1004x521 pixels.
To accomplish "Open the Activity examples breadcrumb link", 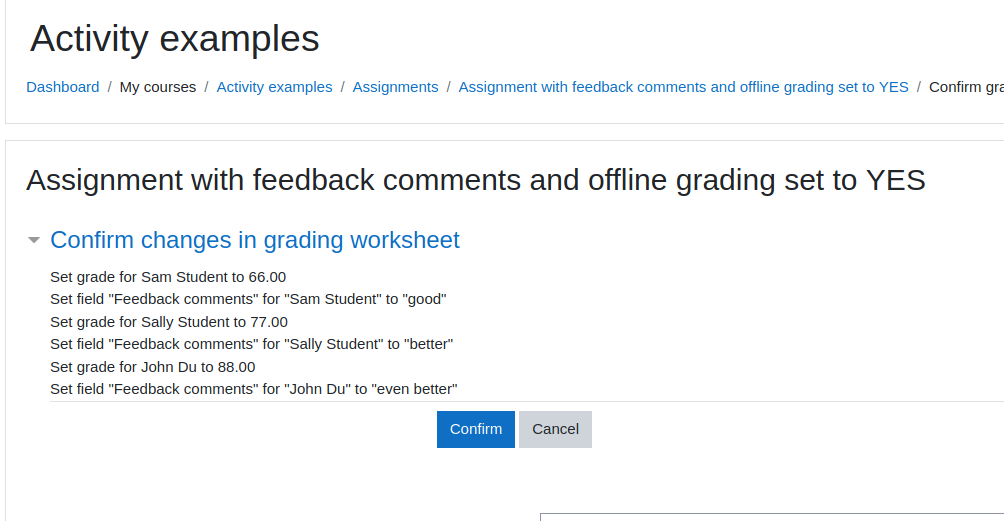I will 274,87.
